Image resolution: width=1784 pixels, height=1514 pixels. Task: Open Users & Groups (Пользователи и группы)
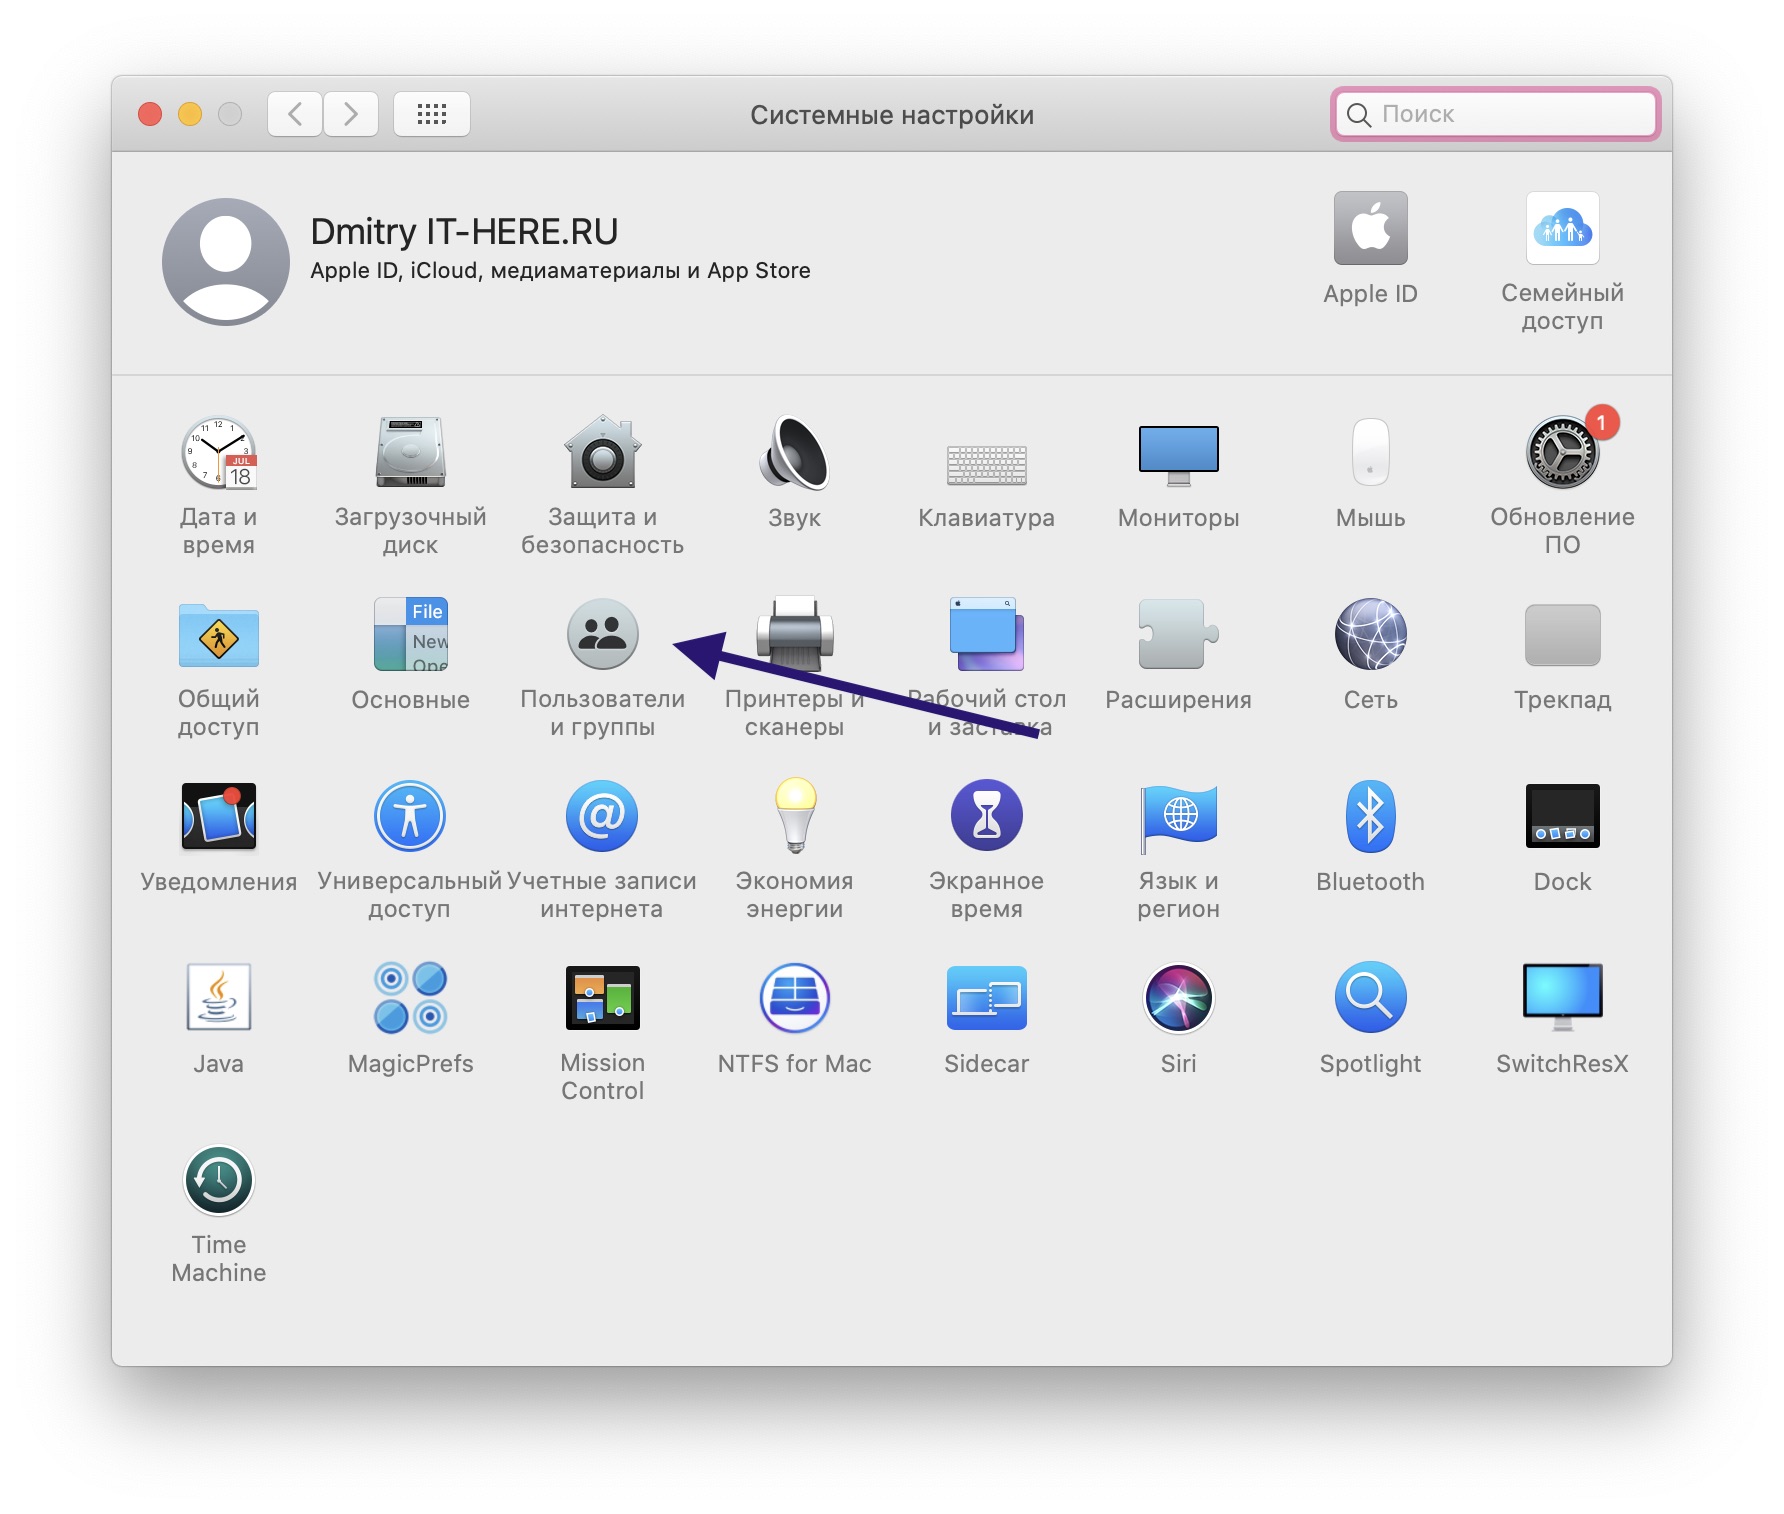pos(602,635)
